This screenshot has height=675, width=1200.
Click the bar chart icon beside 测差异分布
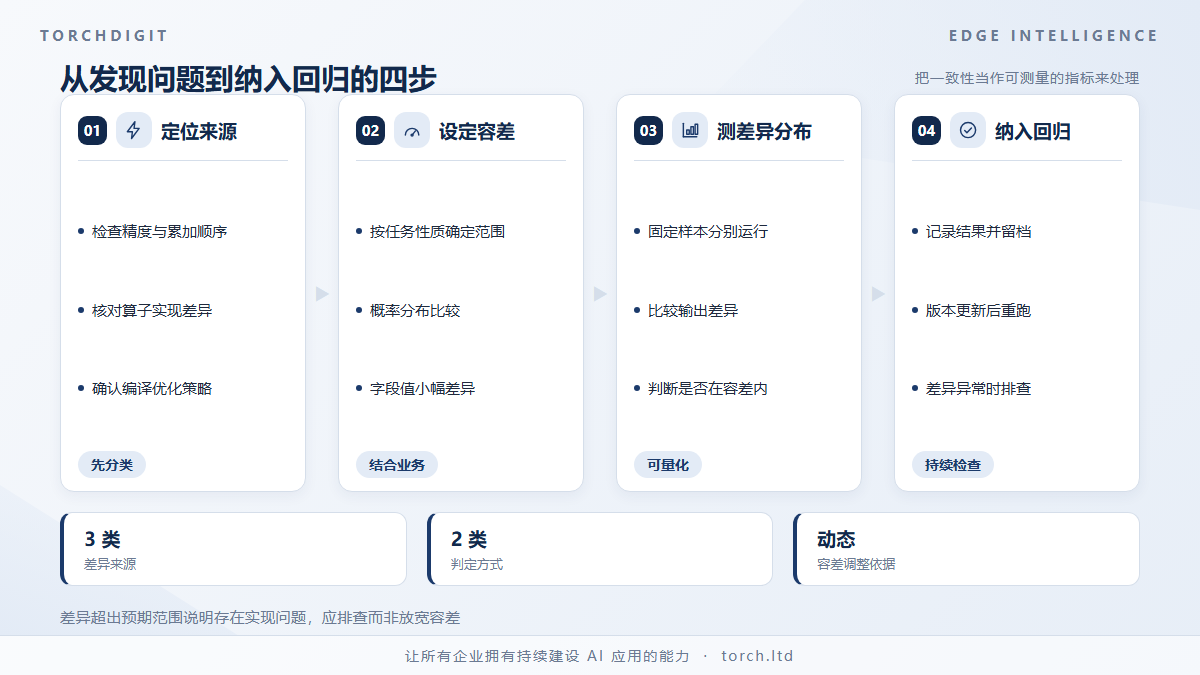pos(690,130)
